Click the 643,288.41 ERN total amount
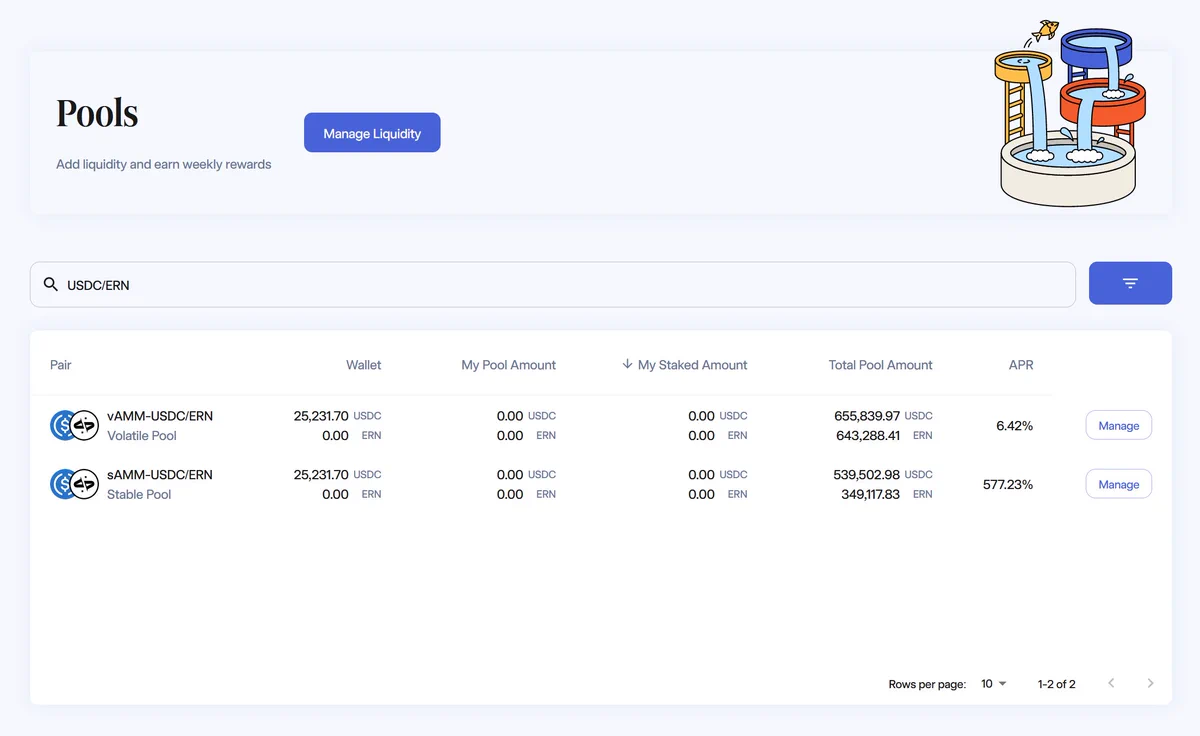 pos(883,436)
